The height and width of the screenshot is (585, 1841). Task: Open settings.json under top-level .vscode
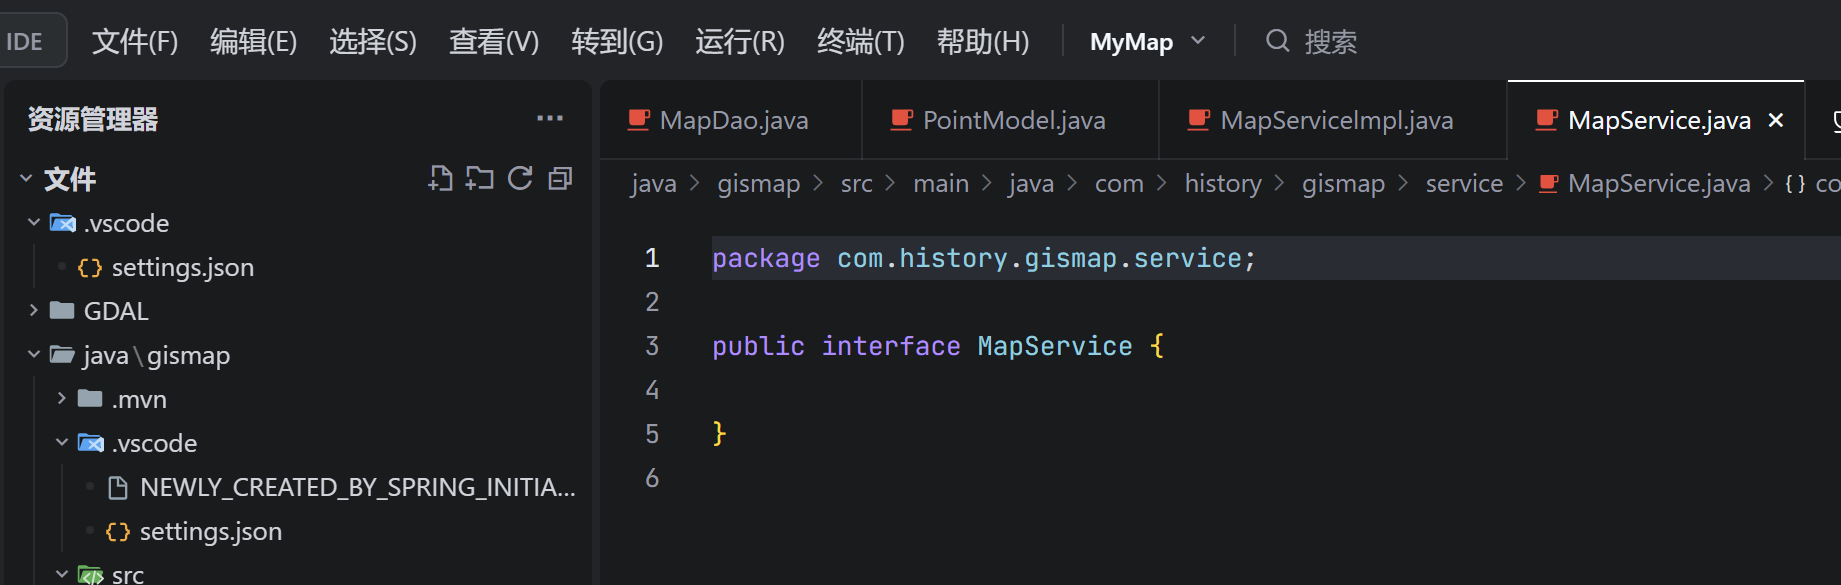pyautogui.click(x=183, y=267)
